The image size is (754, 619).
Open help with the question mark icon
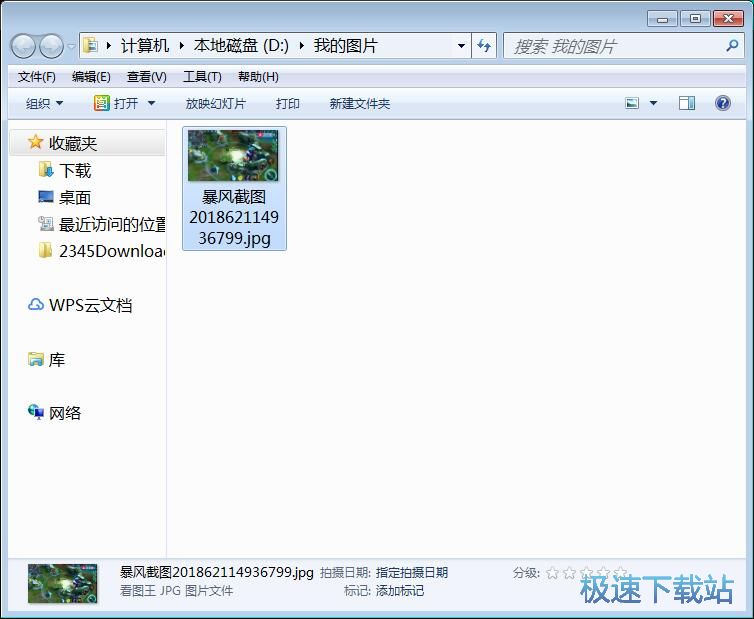coord(723,103)
